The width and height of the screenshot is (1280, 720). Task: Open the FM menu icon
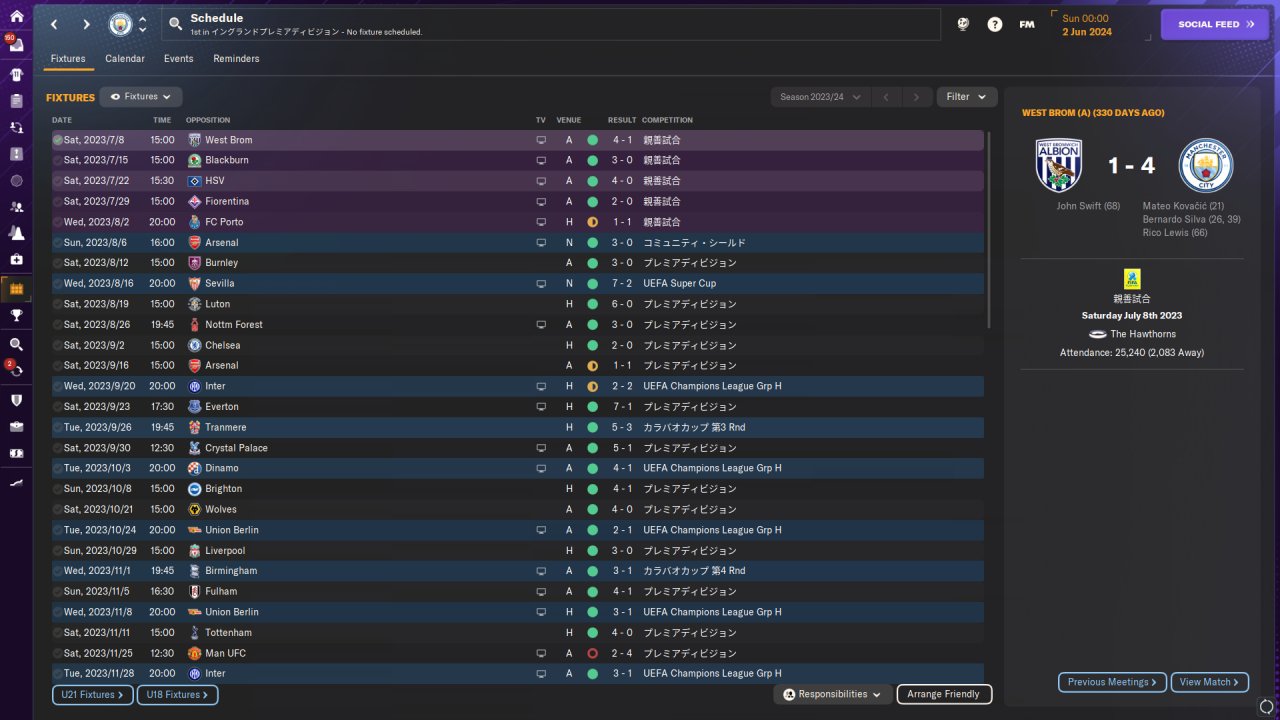pyautogui.click(x=1027, y=24)
